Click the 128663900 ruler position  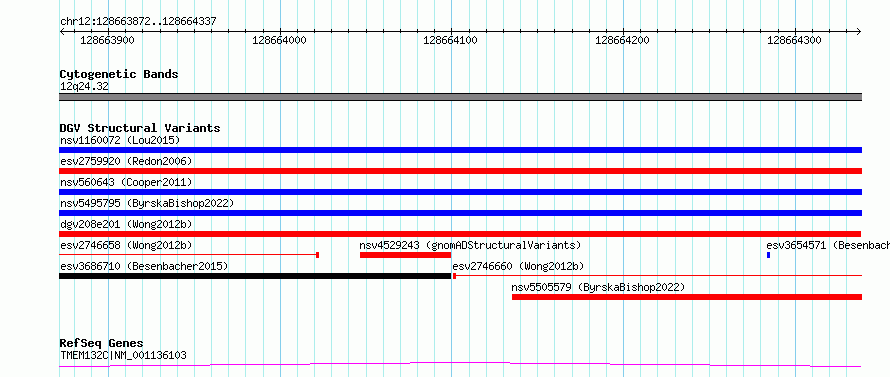pyautogui.click(x=108, y=40)
